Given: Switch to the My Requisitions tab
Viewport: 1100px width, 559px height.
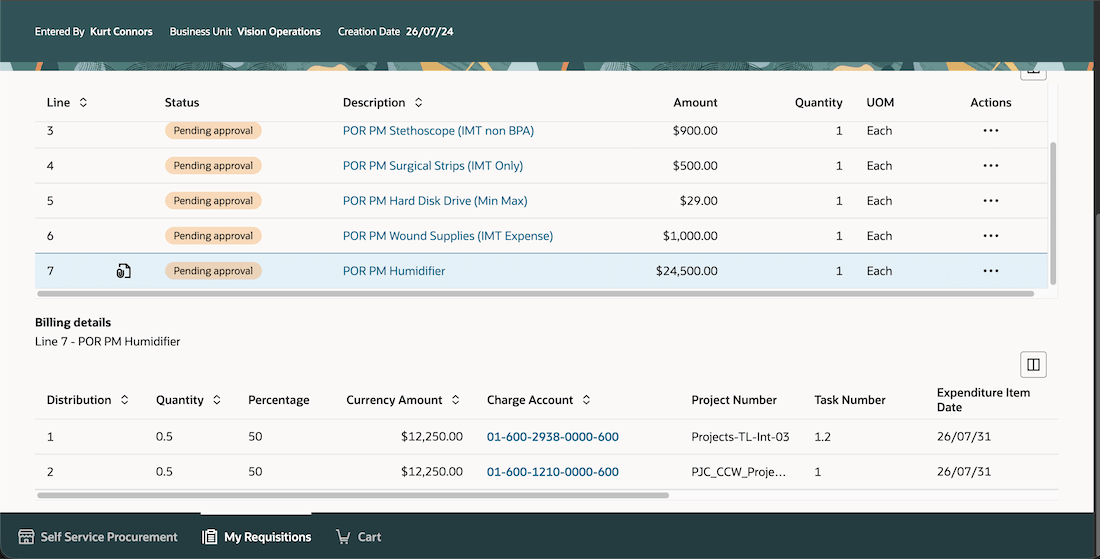Looking at the screenshot, I should (x=256, y=537).
